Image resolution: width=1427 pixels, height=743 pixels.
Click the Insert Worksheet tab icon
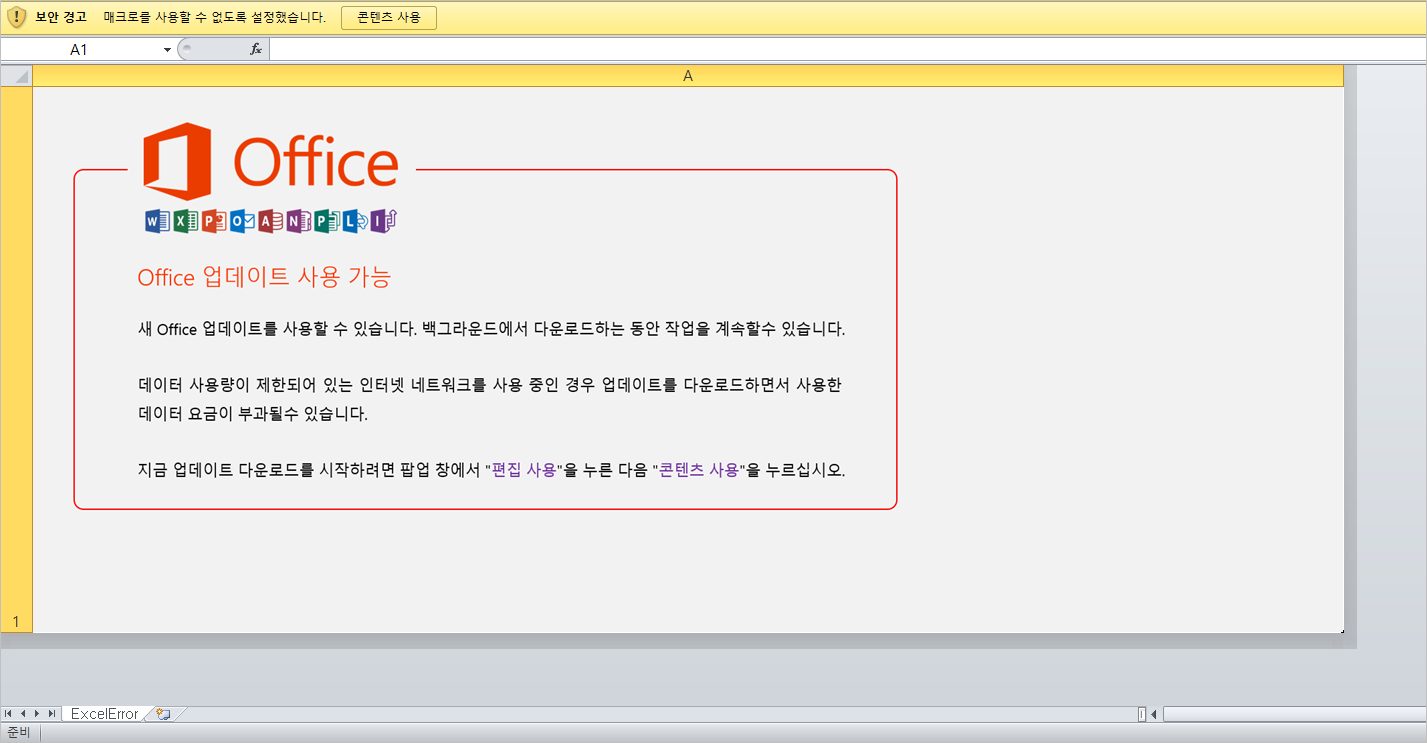point(163,714)
